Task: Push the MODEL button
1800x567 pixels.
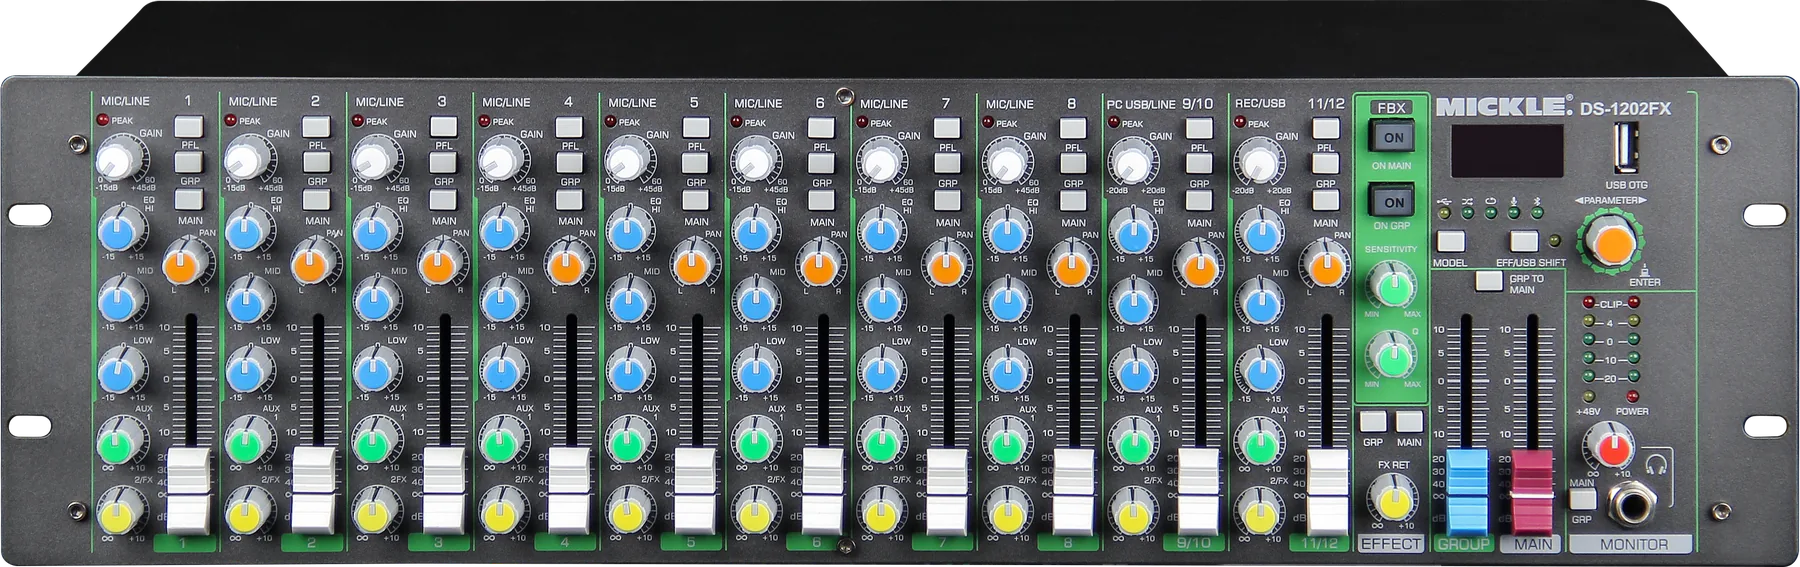Action: click(x=1451, y=242)
